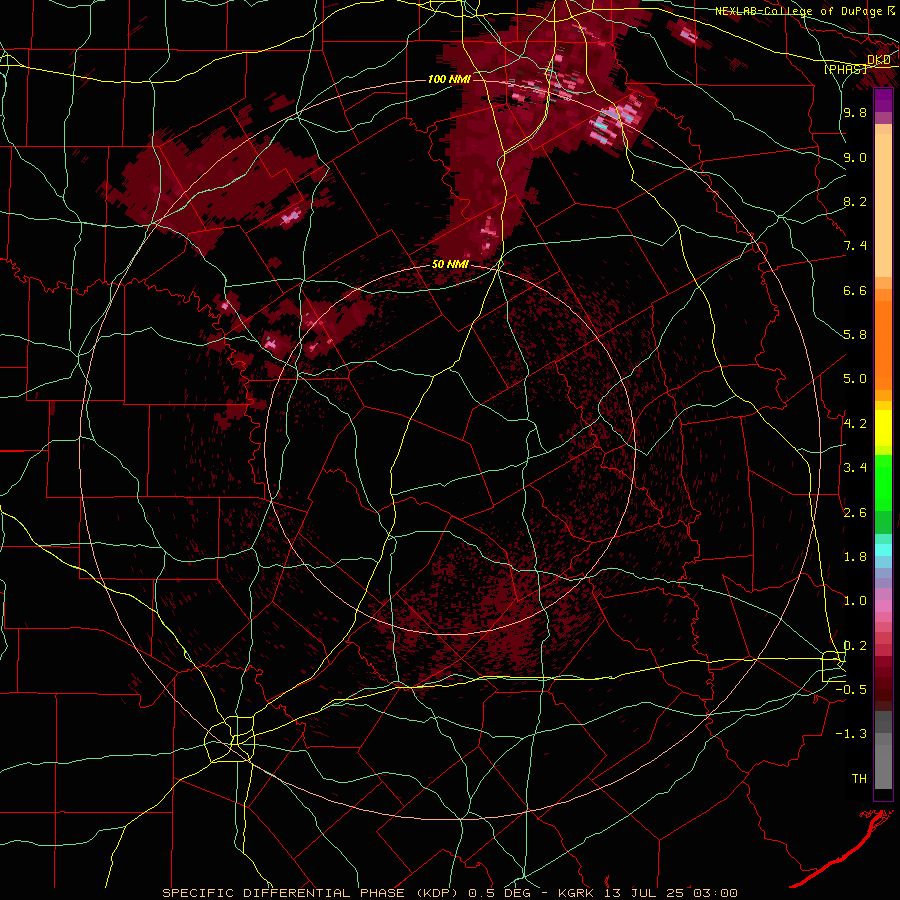The height and width of the screenshot is (900, 900).
Task: Click the 13 JUL 25 03:00 timestamp
Action: pos(671,893)
